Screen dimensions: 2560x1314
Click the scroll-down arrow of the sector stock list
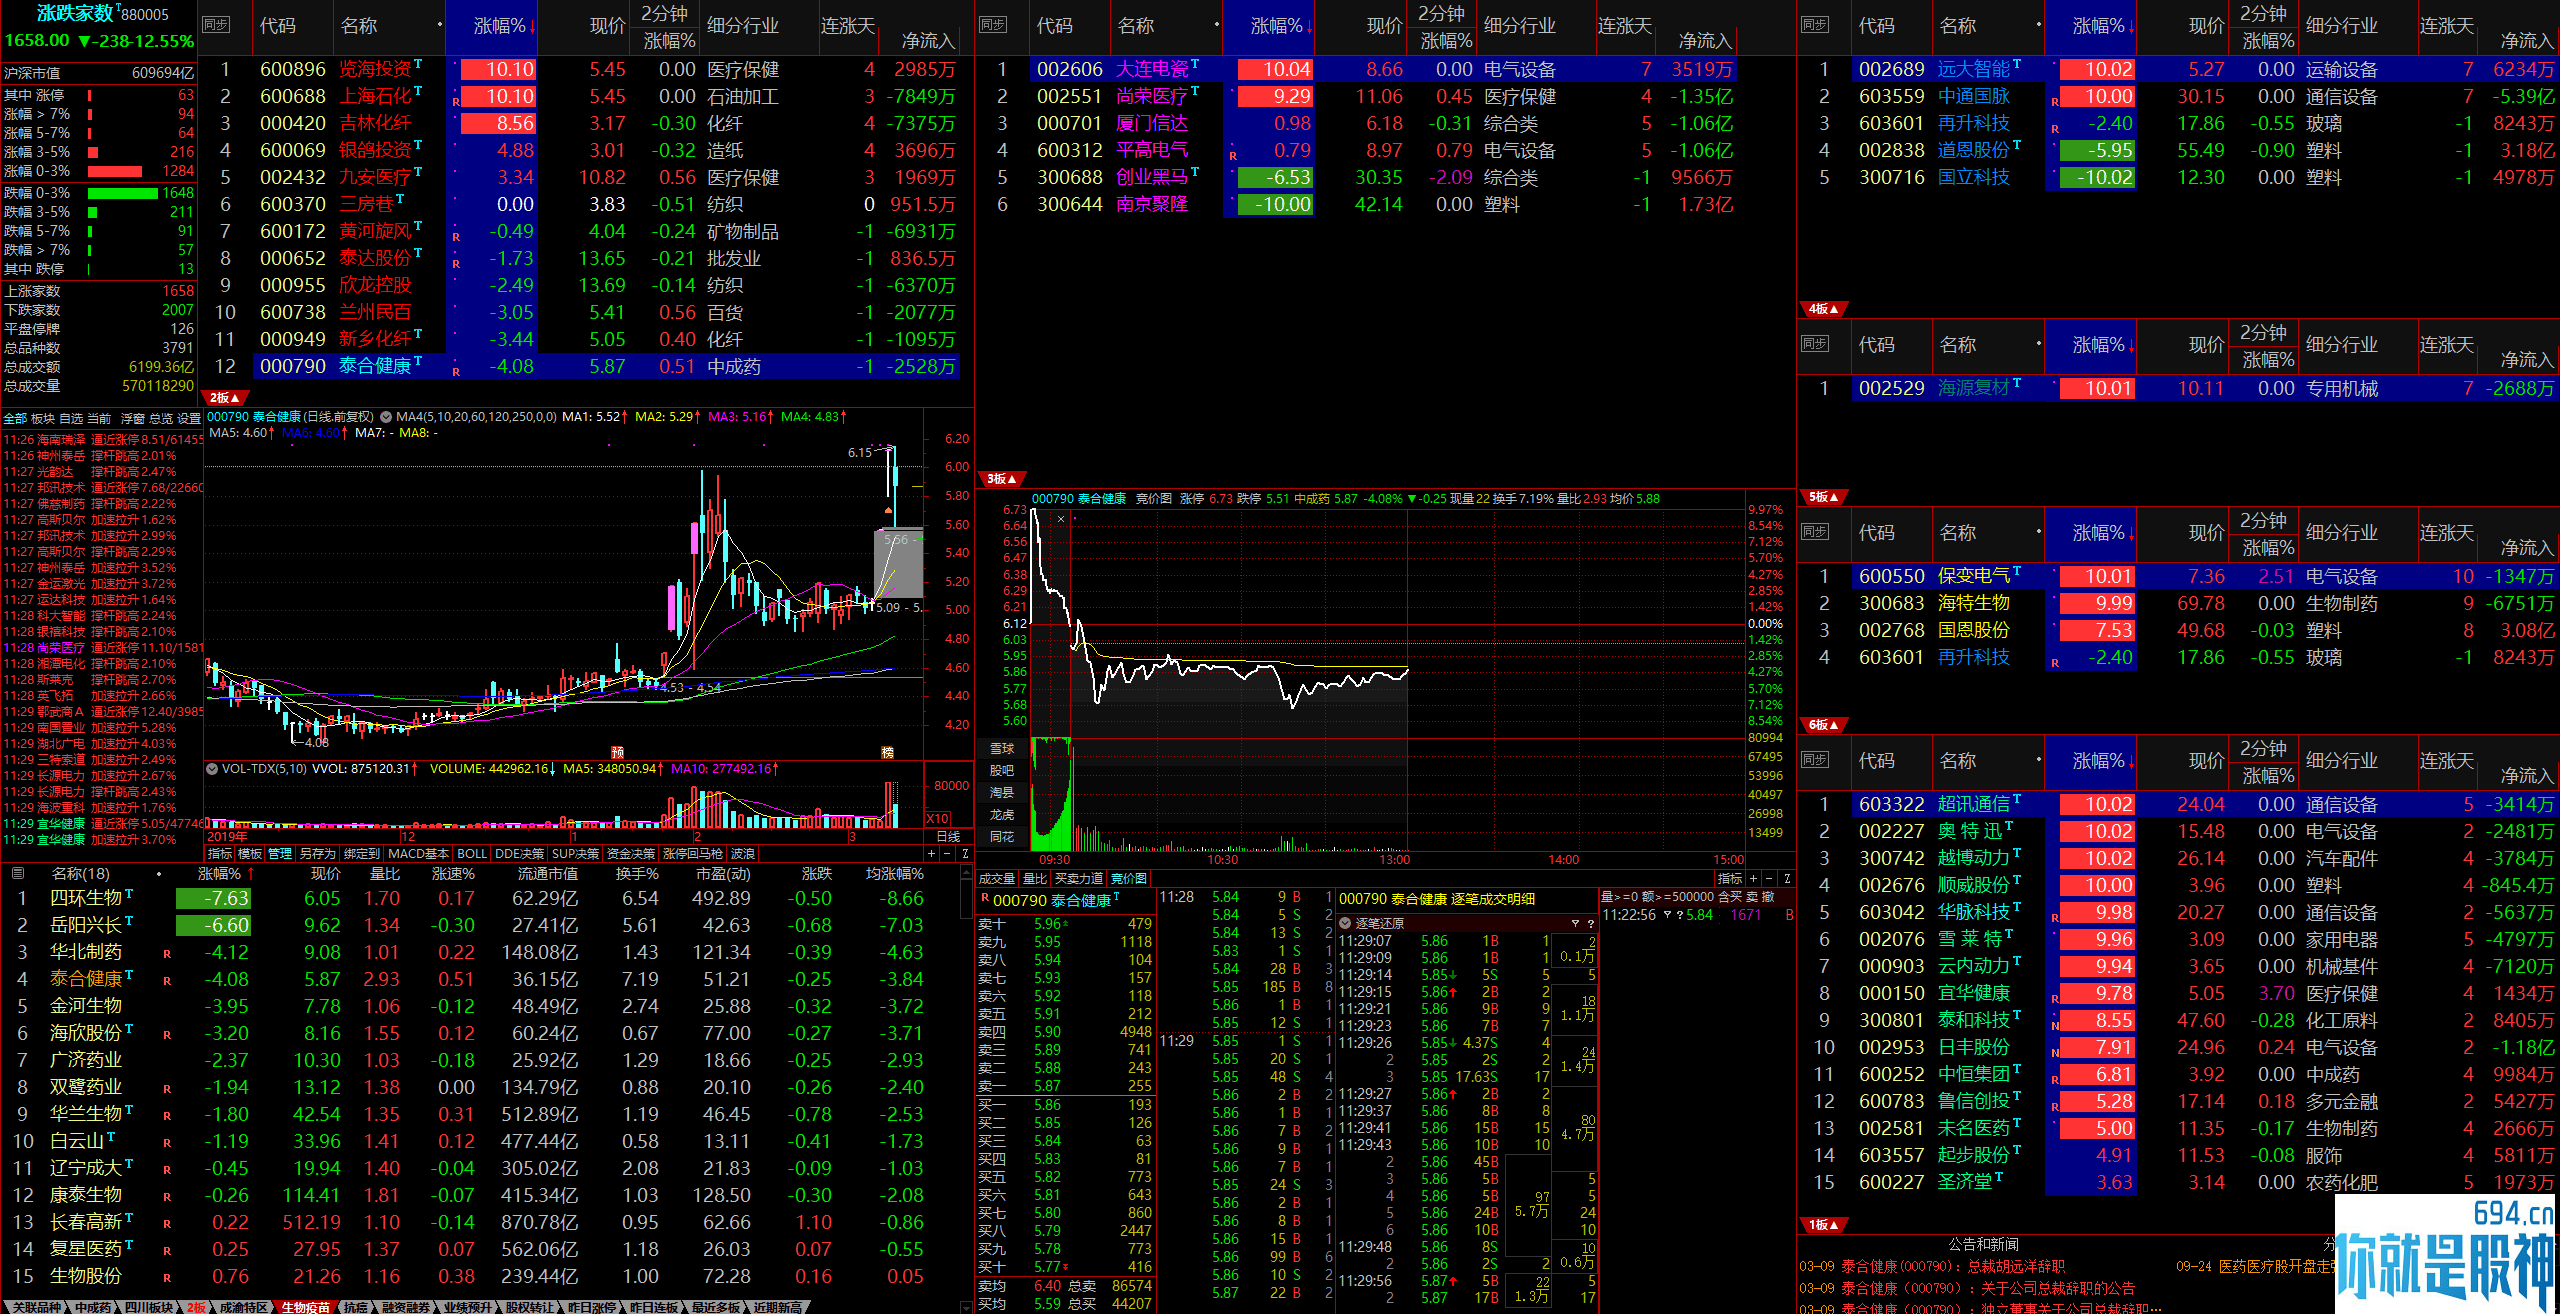click(966, 1306)
